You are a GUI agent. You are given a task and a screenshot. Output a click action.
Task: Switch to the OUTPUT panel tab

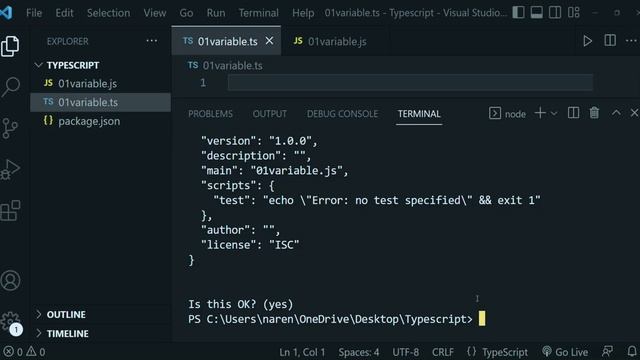[x=270, y=114]
